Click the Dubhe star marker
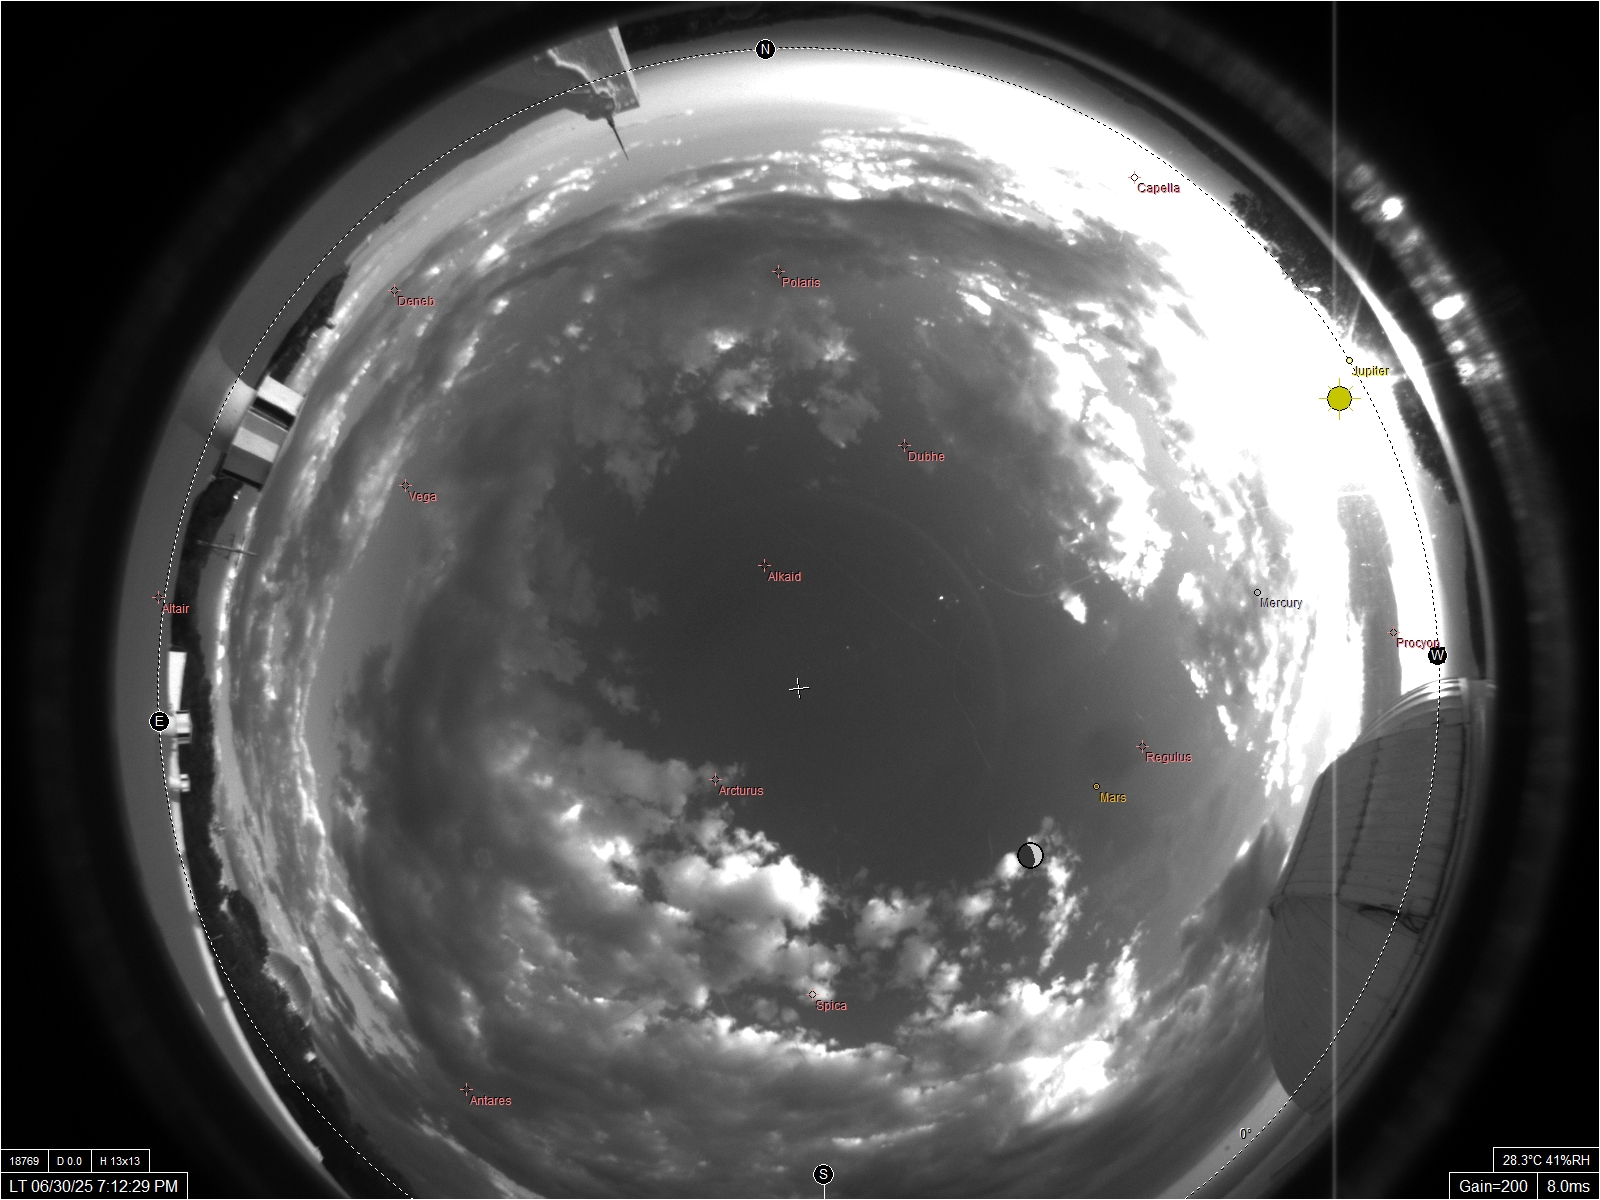1600x1200 pixels. (x=903, y=445)
